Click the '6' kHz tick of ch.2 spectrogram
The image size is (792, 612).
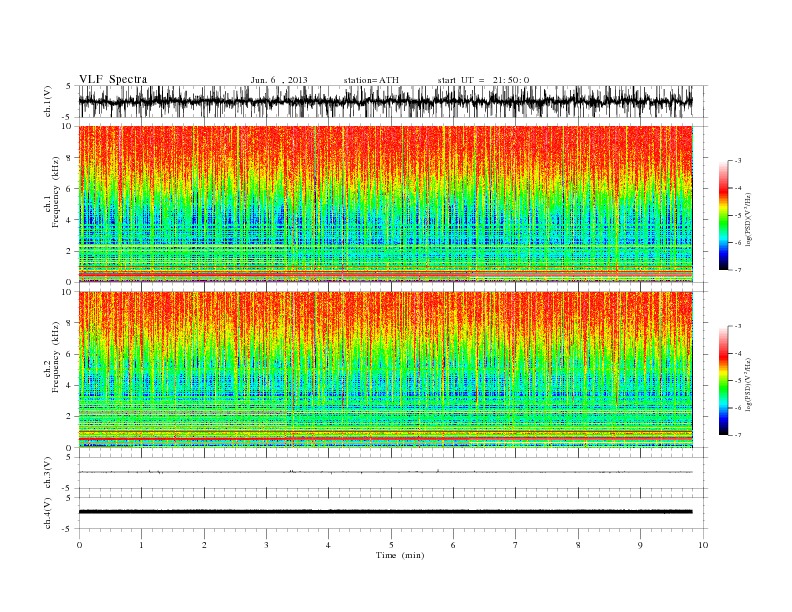[69, 354]
